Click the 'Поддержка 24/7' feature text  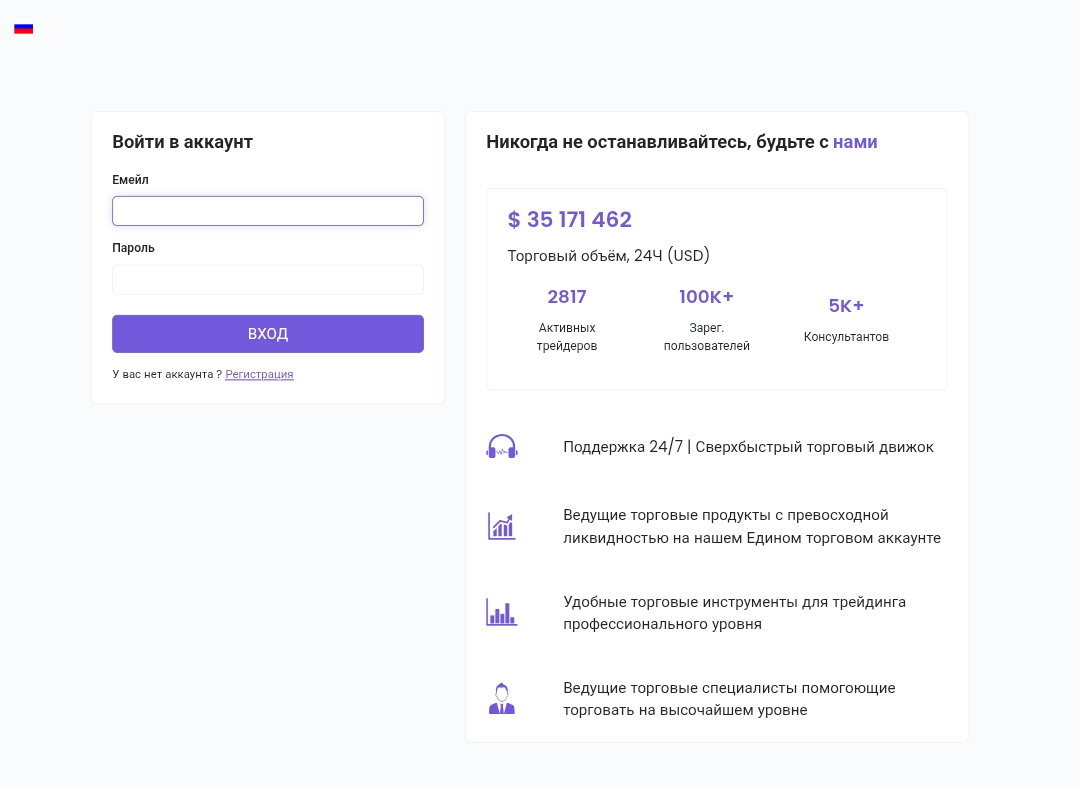(x=749, y=447)
